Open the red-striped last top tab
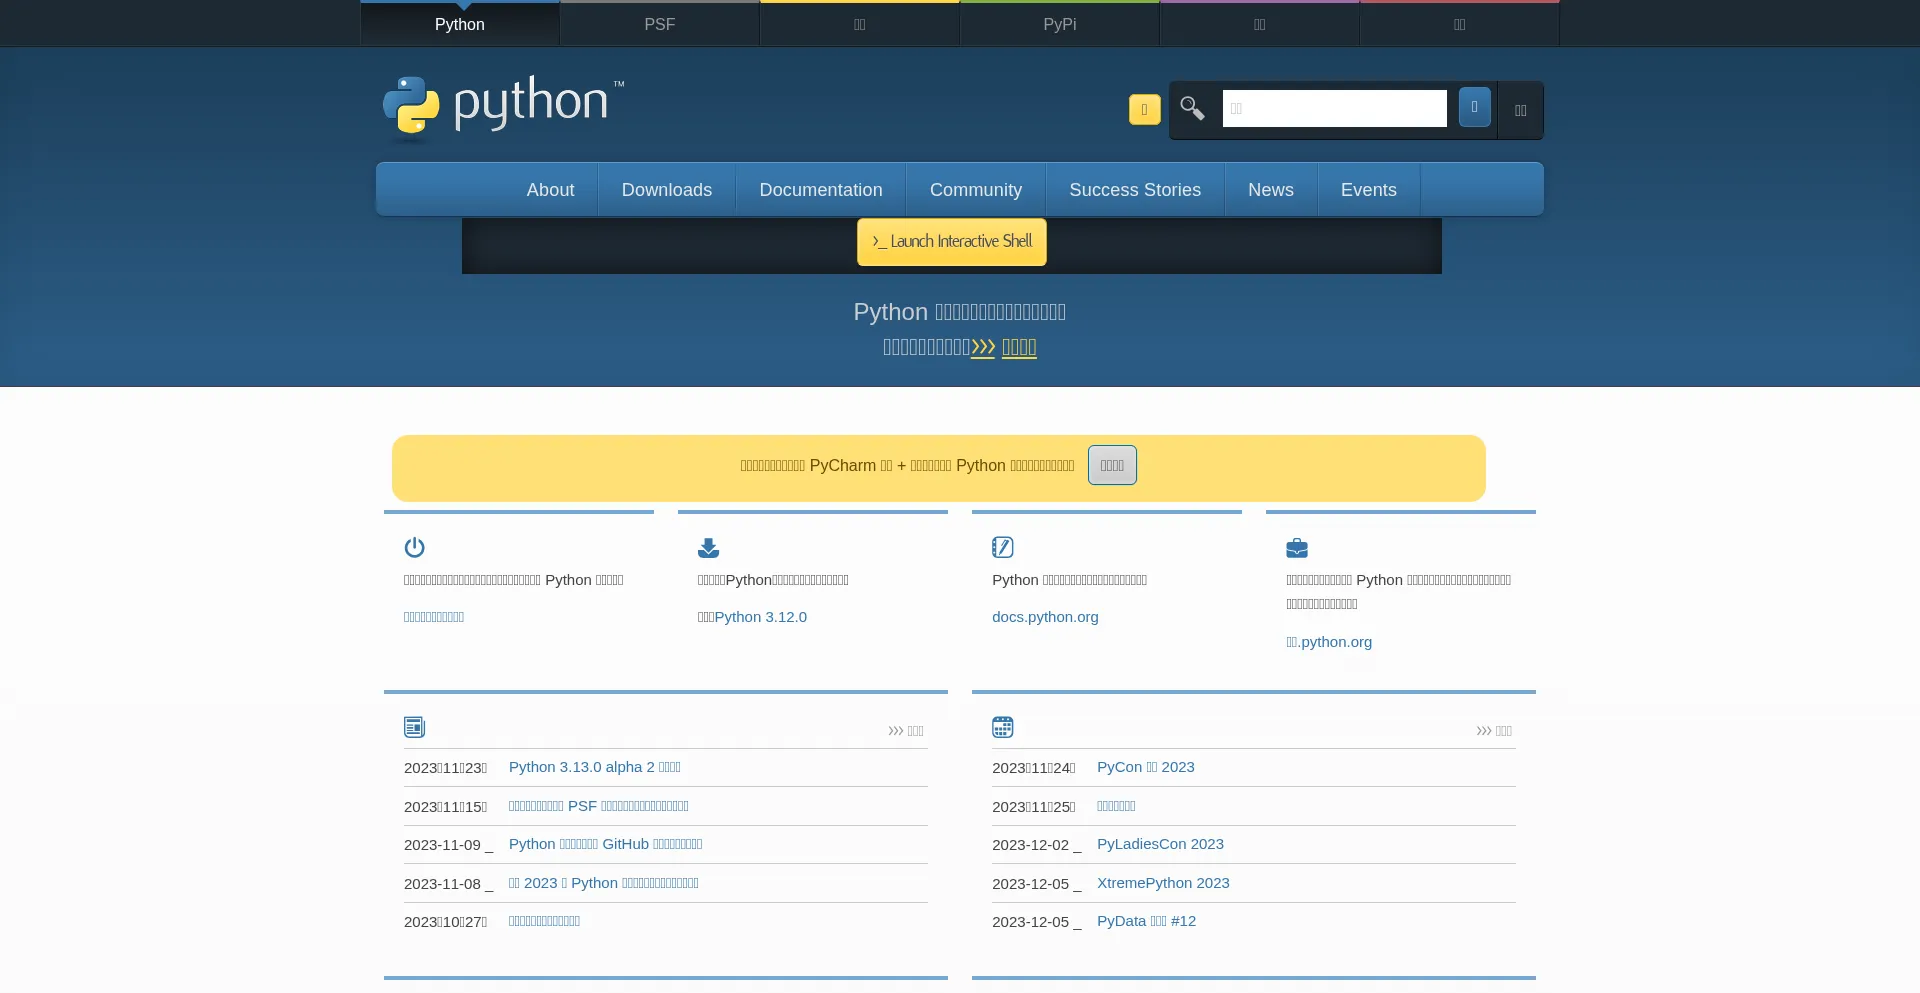 1460,24
